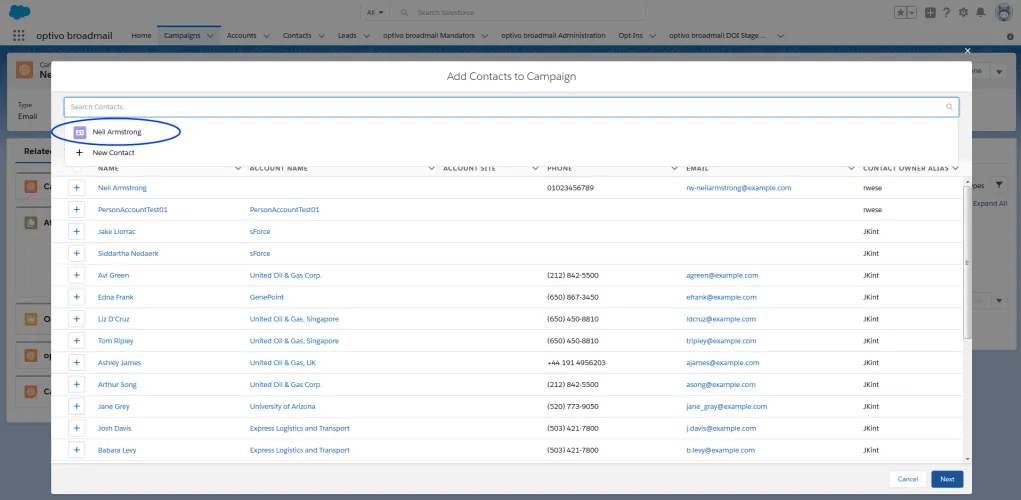Viewport: 1021px width, 500px height.
Task: Open the optivo broadmail Mandators tab
Action: pyautogui.click(x=429, y=36)
